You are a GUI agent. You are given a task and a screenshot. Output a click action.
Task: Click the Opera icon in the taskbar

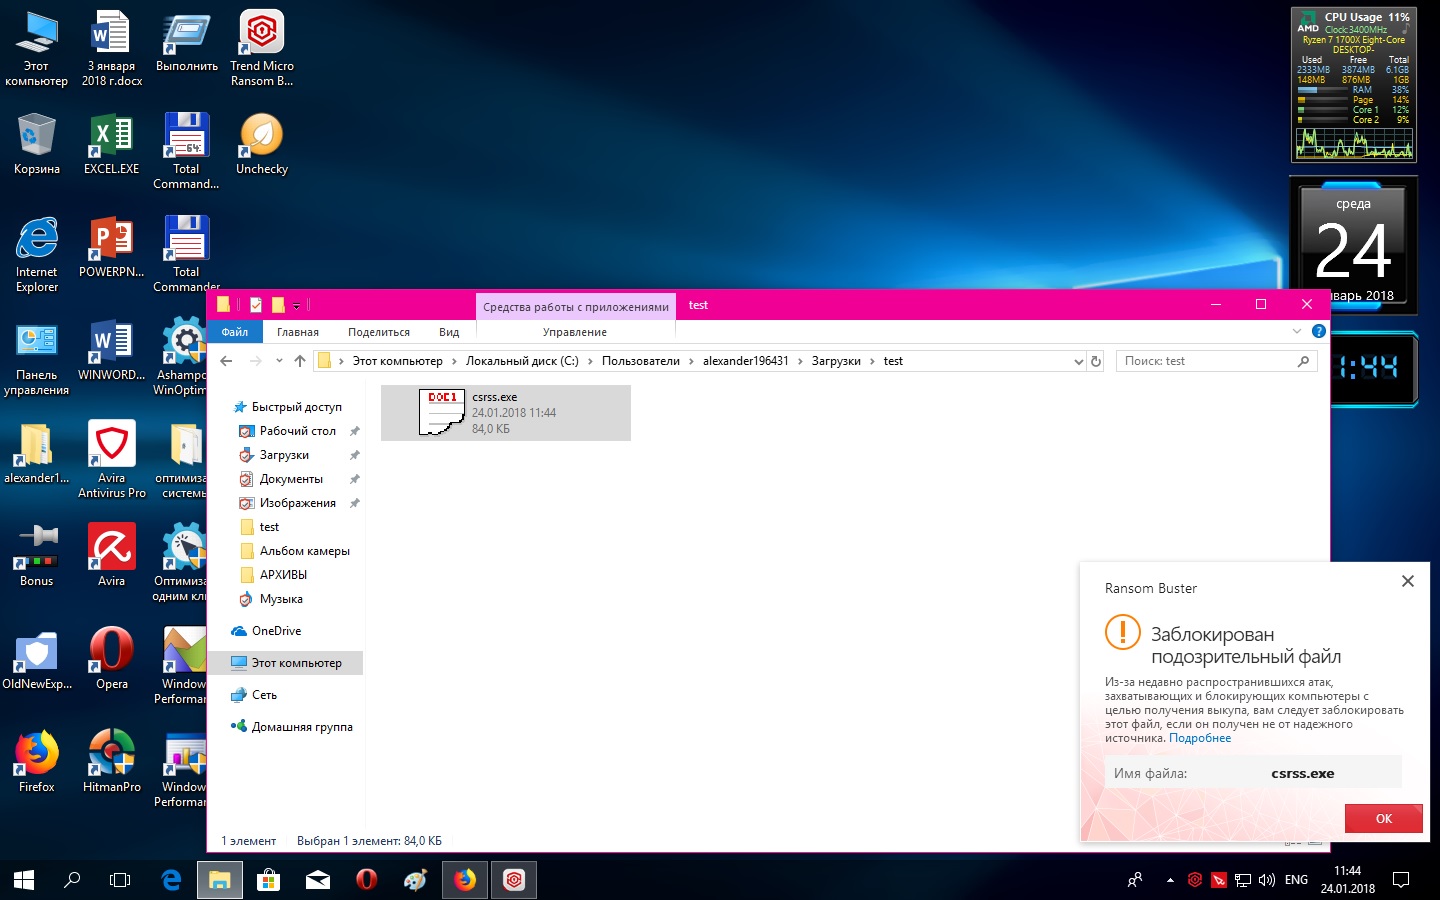(x=366, y=880)
